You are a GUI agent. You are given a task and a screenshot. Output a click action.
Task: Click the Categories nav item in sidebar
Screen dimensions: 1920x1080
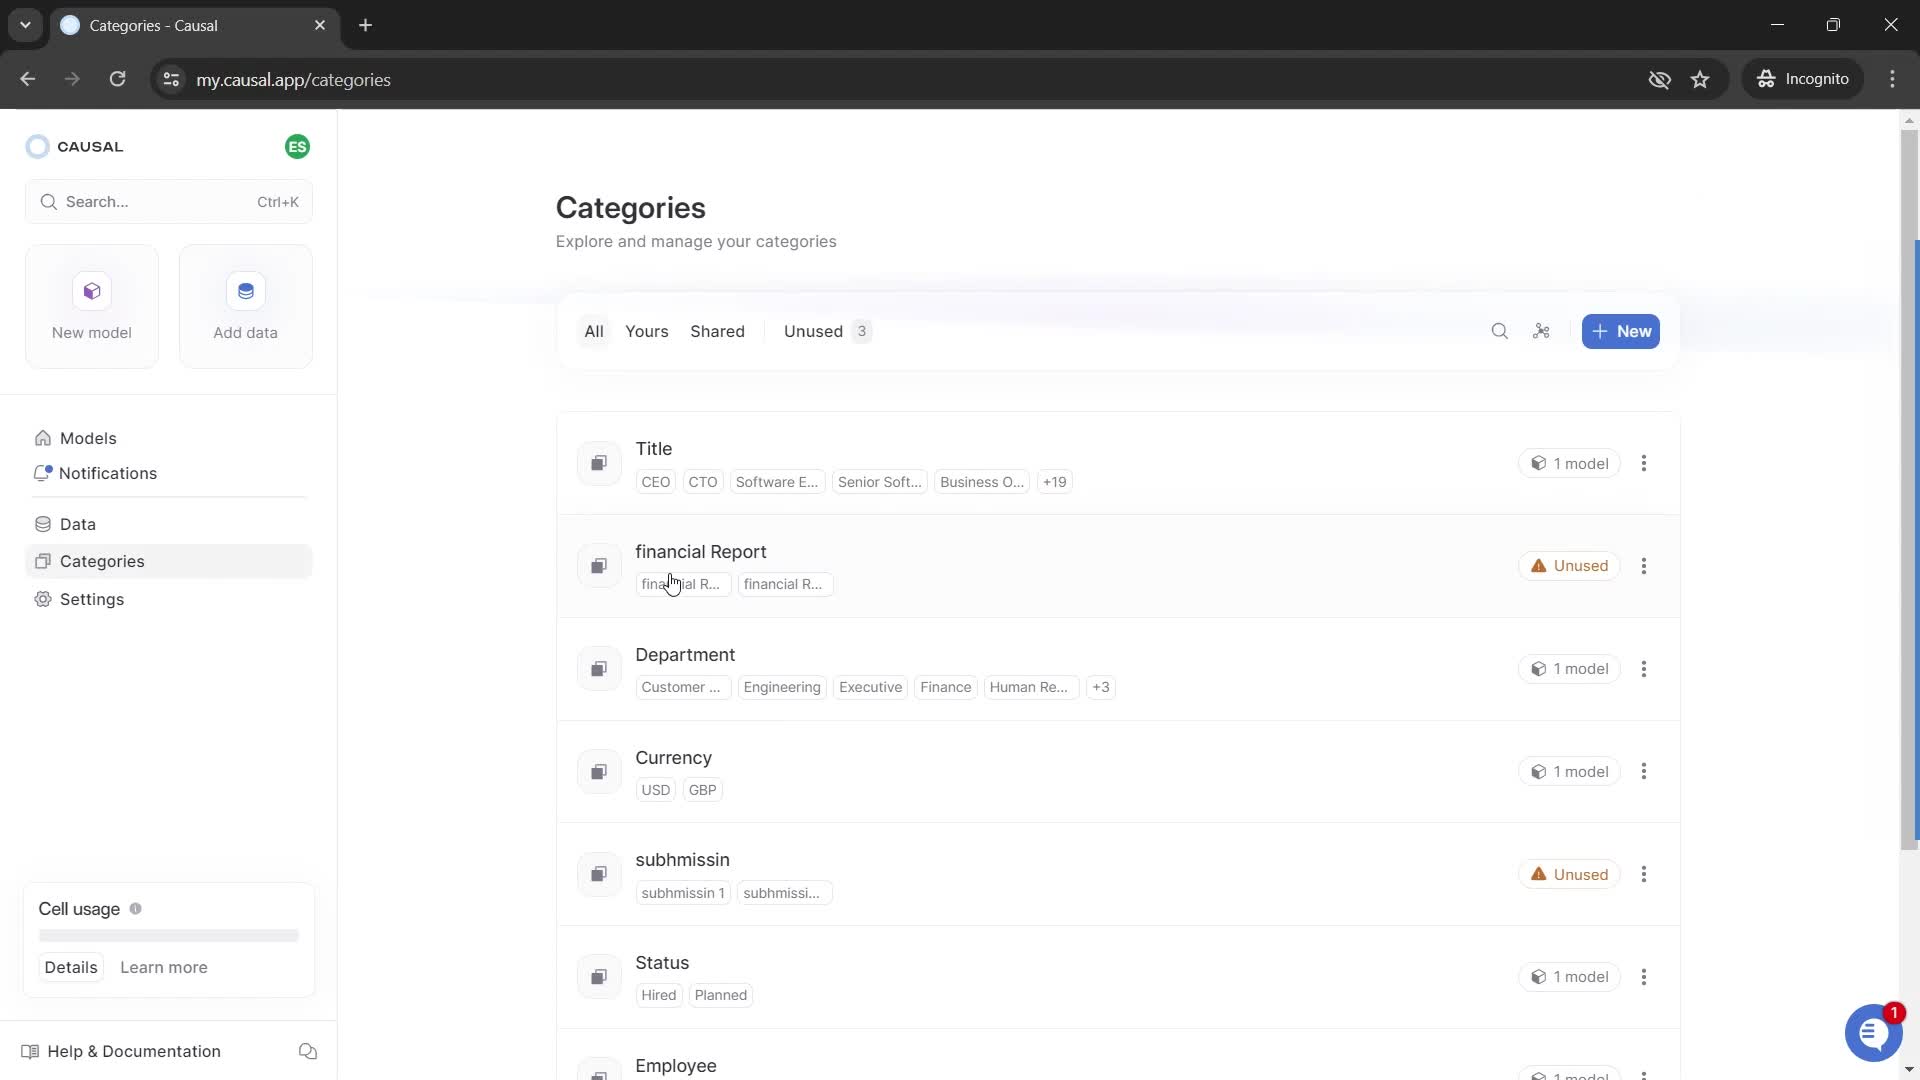click(x=103, y=560)
